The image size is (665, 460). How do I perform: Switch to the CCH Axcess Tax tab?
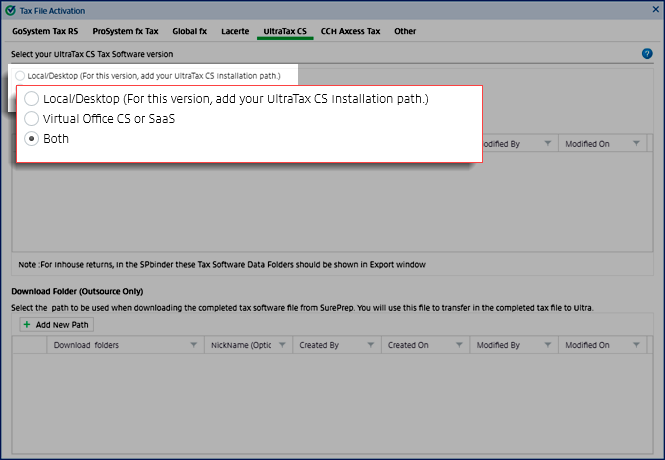point(350,31)
